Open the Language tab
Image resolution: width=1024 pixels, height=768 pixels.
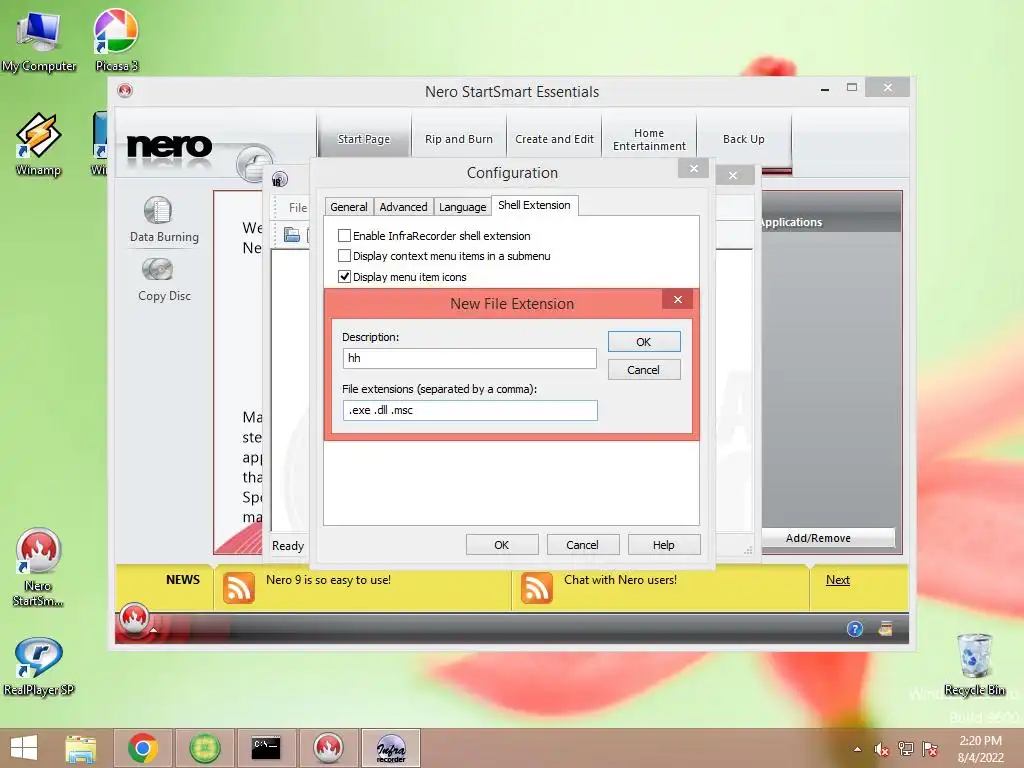click(462, 207)
